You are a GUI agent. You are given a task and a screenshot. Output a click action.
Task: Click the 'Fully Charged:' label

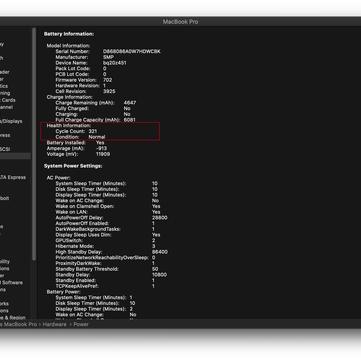[71, 108]
